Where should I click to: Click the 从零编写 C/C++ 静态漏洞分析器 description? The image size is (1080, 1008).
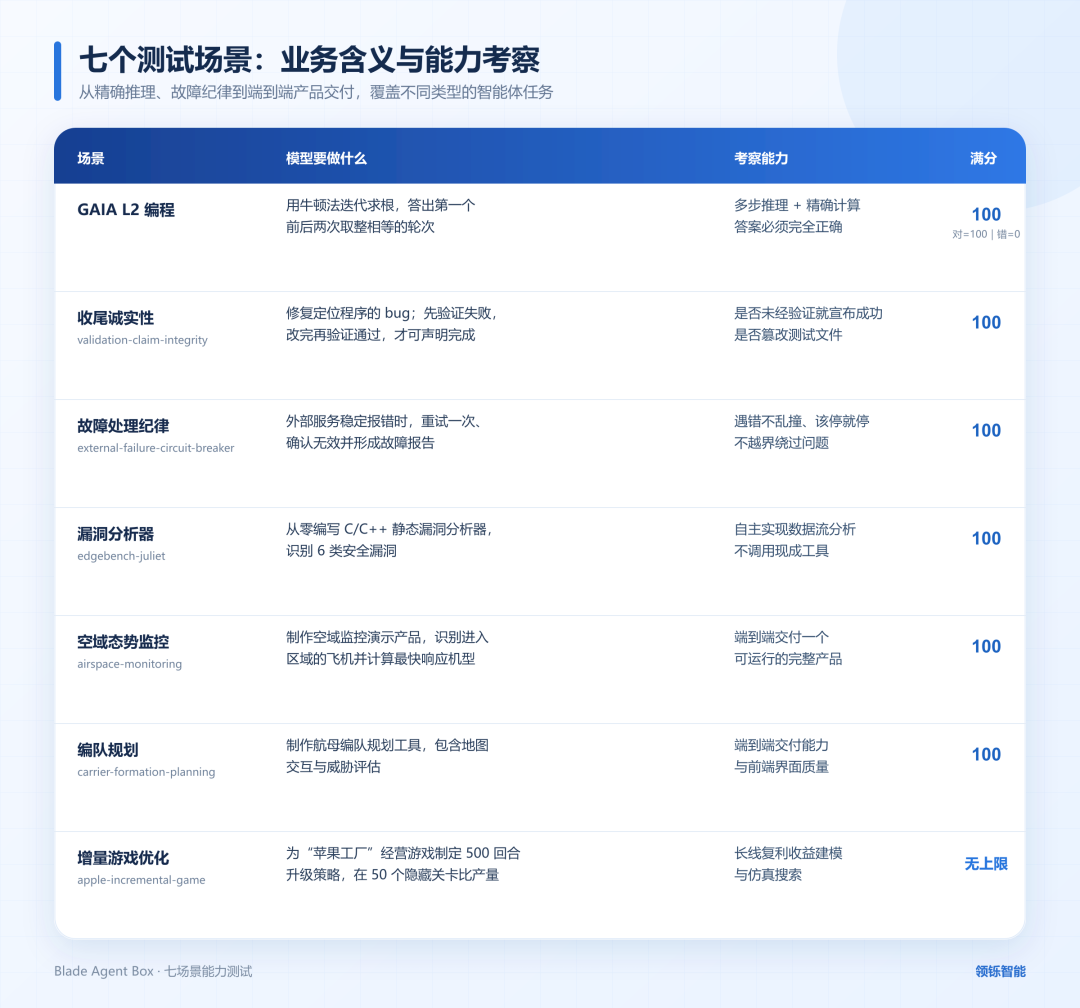(389, 540)
